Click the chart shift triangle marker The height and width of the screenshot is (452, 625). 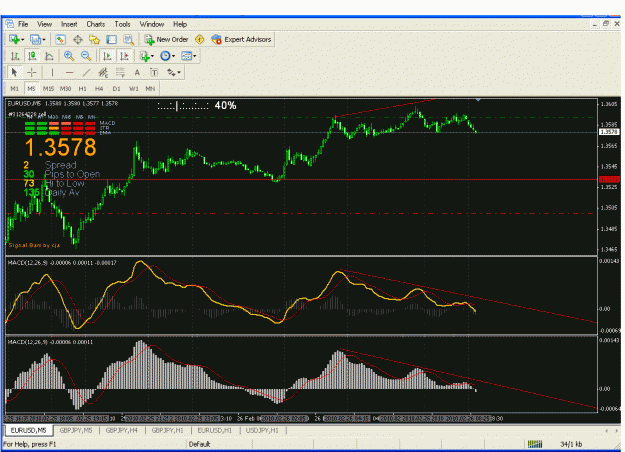pos(478,100)
